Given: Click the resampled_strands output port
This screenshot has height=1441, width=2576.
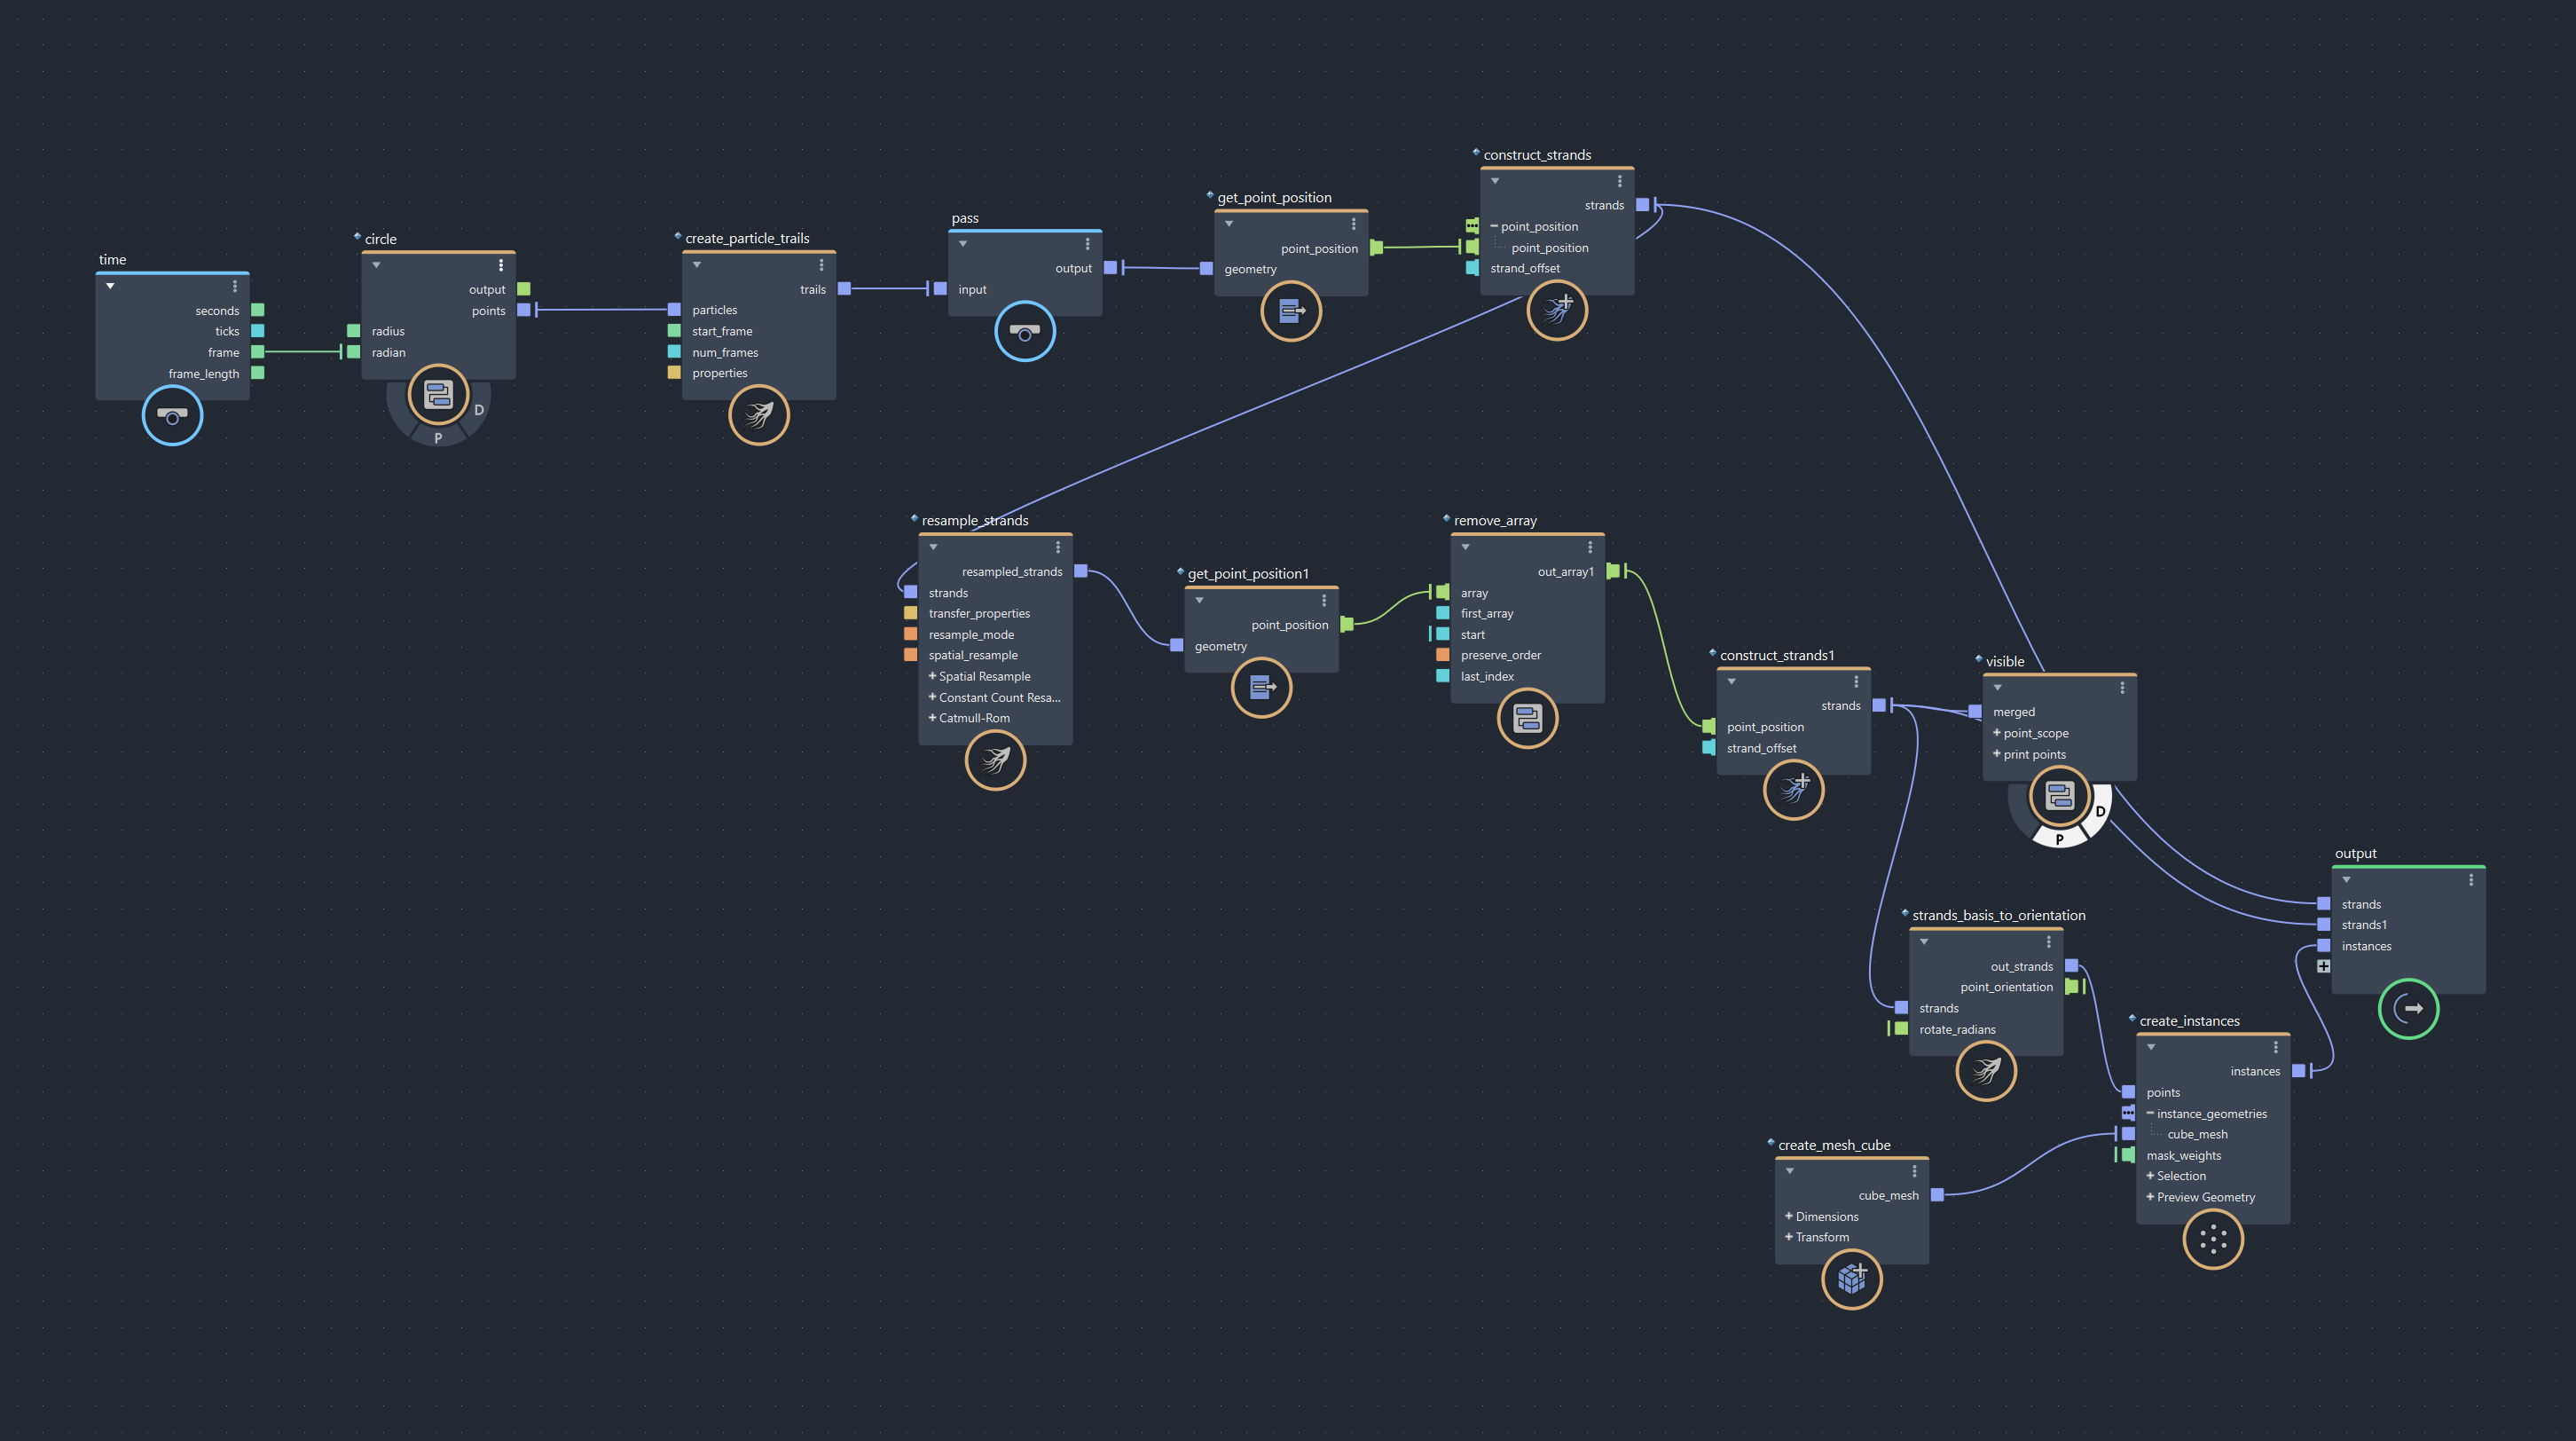Looking at the screenshot, I should click(1080, 571).
